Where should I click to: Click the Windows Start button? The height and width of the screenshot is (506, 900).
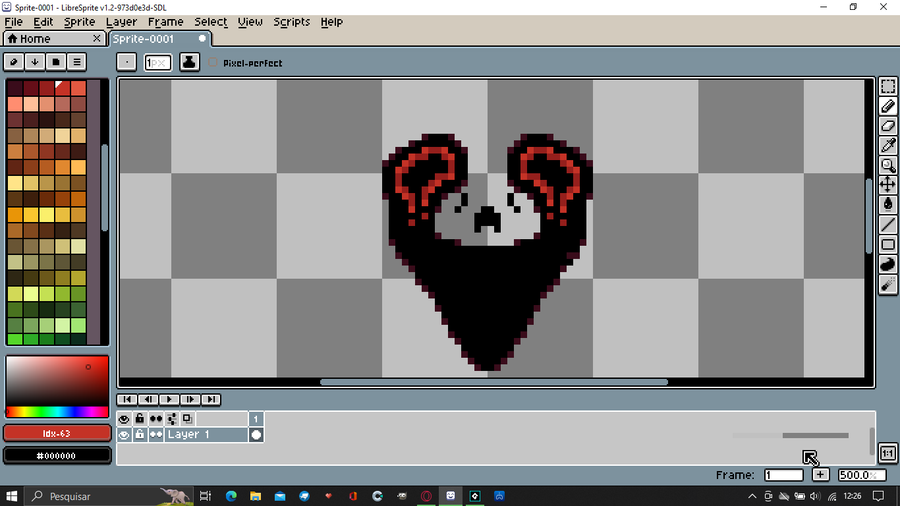tap(11, 496)
